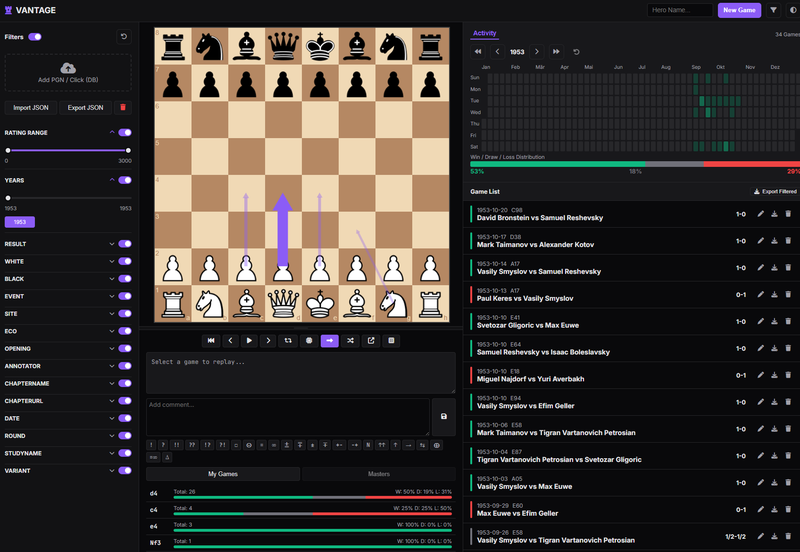Edit the Bronstein vs Reshevsky game
The height and width of the screenshot is (552, 800).
coord(760,213)
